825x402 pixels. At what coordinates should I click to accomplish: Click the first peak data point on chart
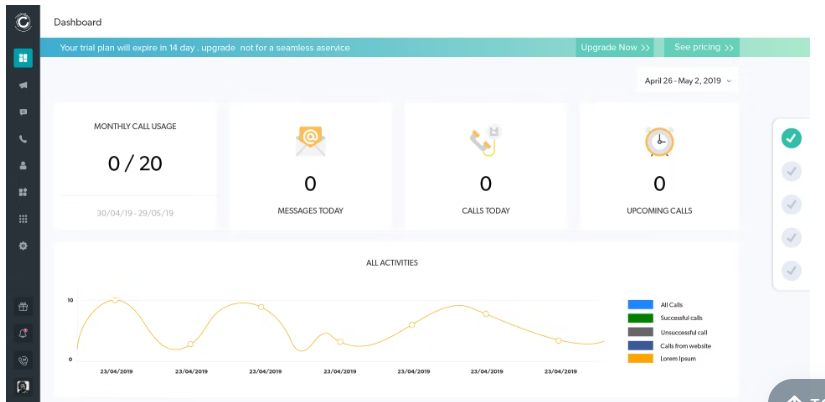click(x=115, y=300)
